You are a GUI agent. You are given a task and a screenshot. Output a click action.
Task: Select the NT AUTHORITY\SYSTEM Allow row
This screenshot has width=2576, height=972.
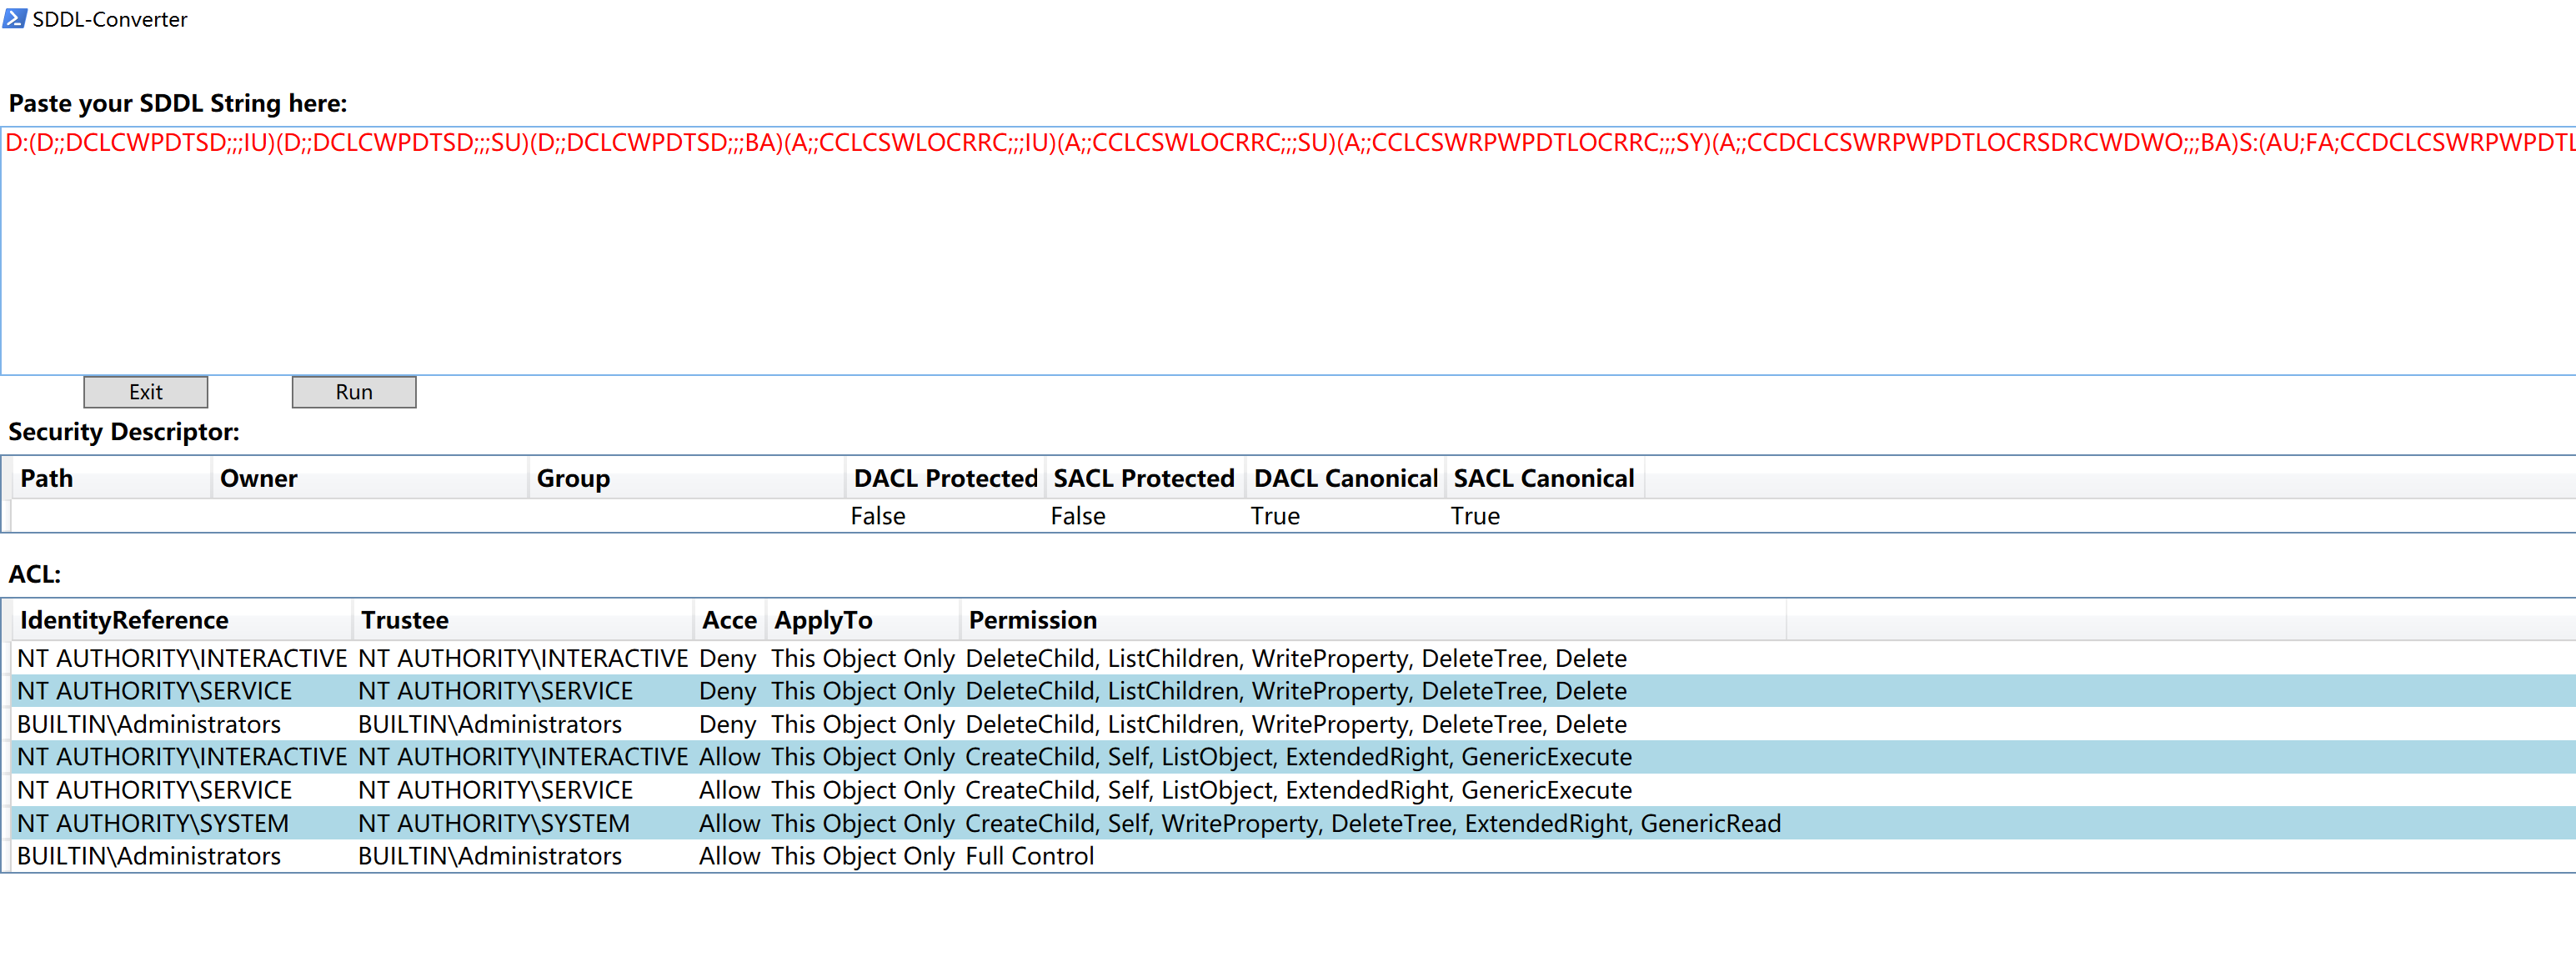click(800, 824)
